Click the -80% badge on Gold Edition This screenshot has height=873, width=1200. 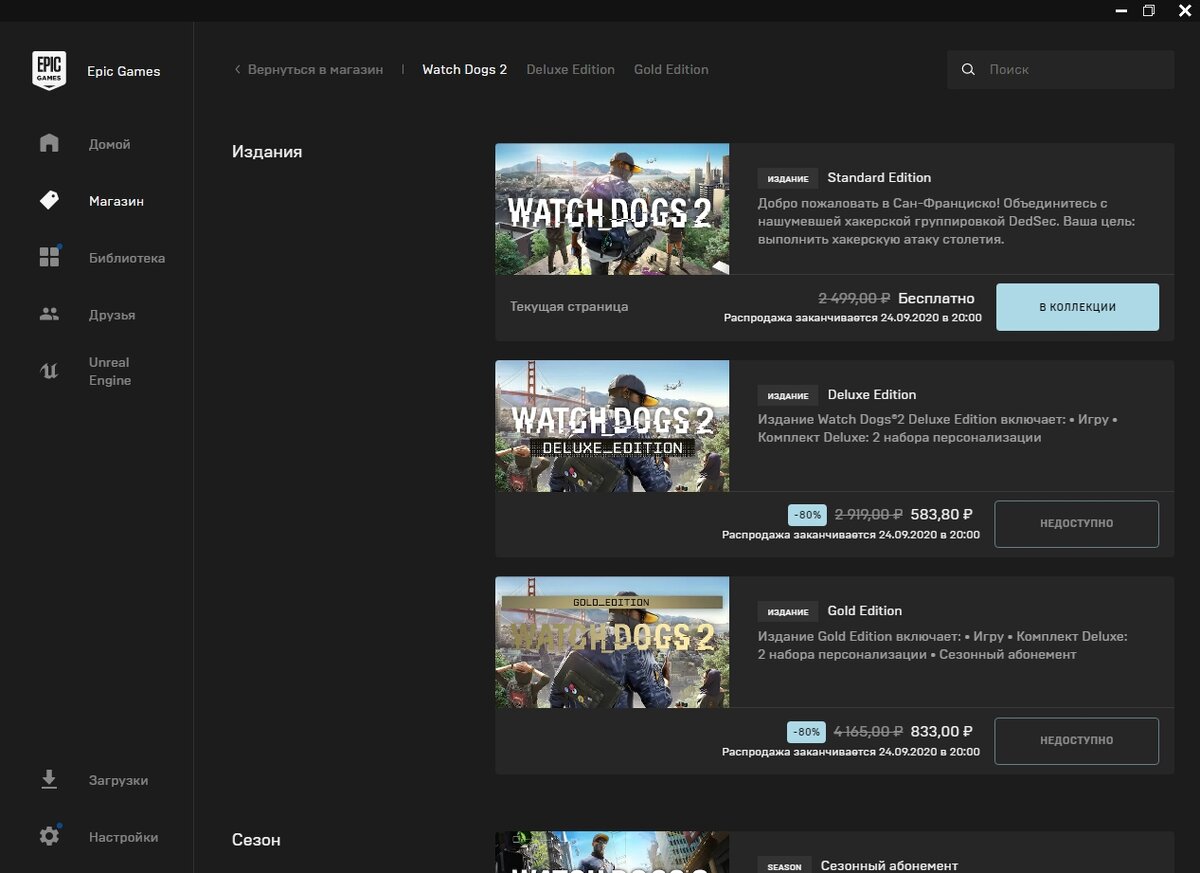807,732
